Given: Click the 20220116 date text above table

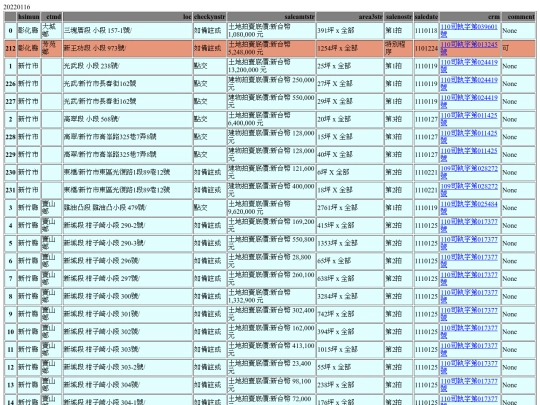Looking at the screenshot, I should [x=17, y=7].
